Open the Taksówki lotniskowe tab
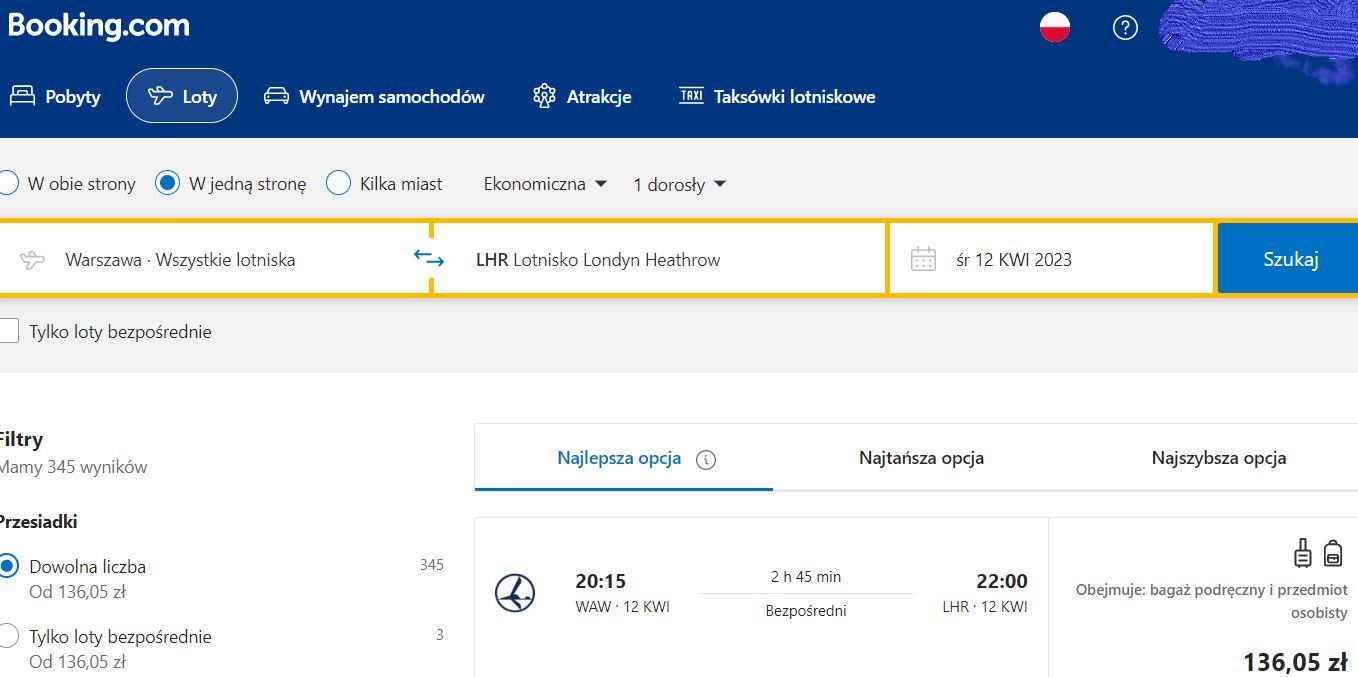This screenshot has height=677, width=1358. (x=777, y=96)
